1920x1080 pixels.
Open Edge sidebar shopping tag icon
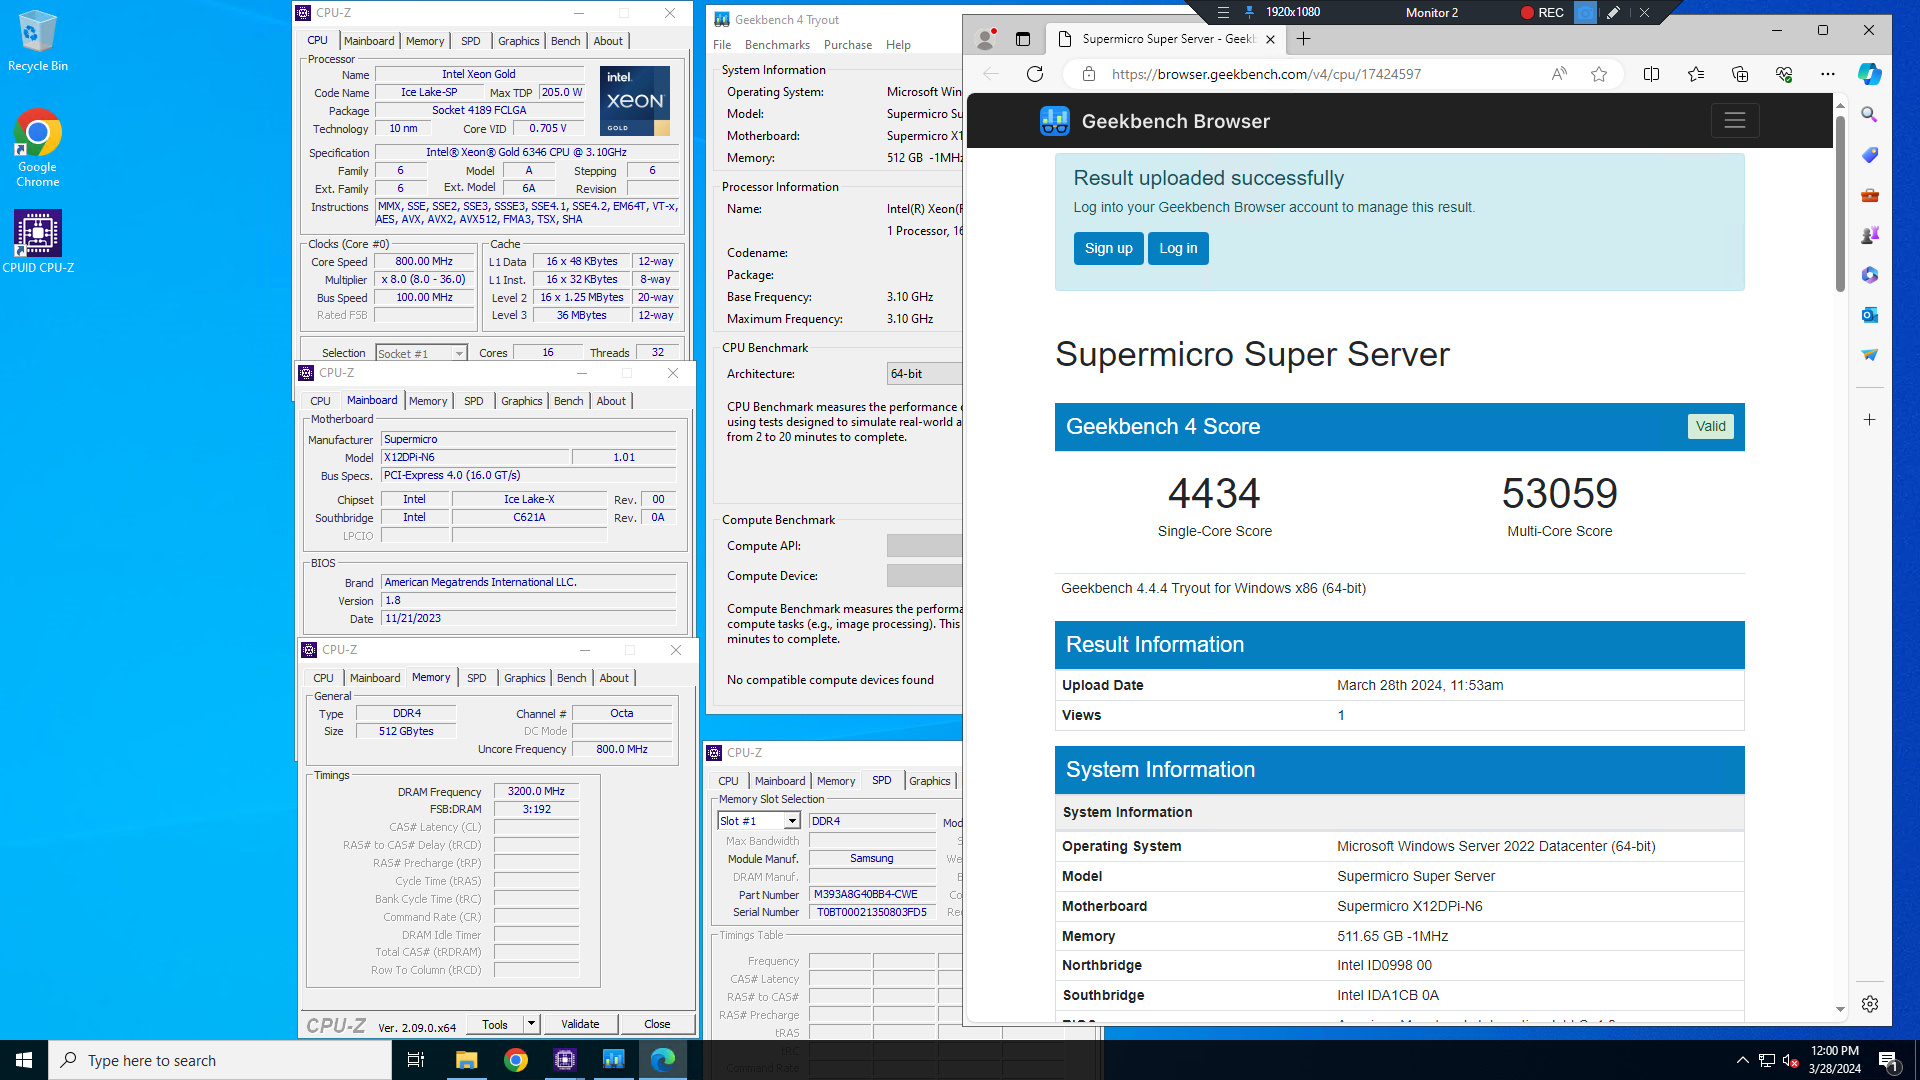pyautogui.click(x=1869, y=155)
